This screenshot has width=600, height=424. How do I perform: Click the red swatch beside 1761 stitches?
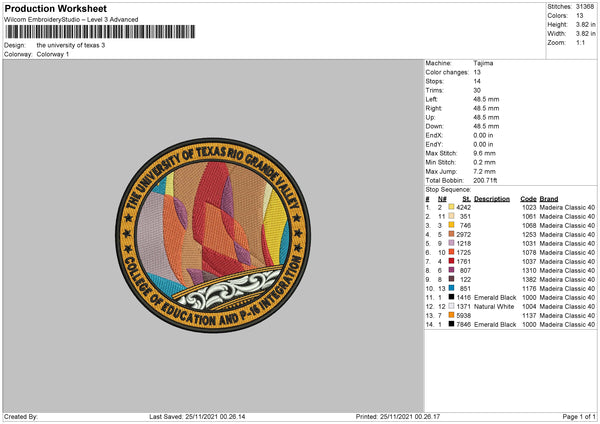[451, 261]
